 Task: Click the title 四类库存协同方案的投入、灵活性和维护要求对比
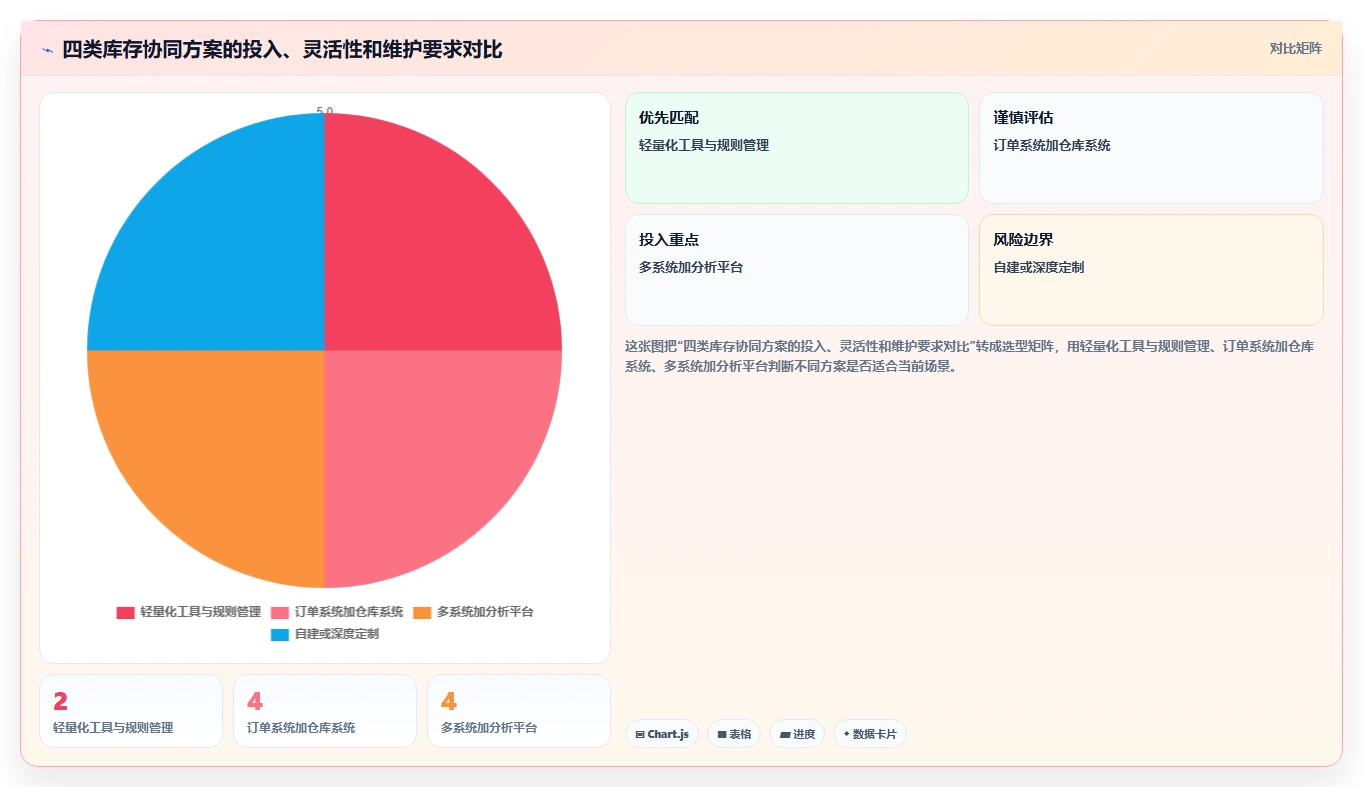tap(282, 49)
